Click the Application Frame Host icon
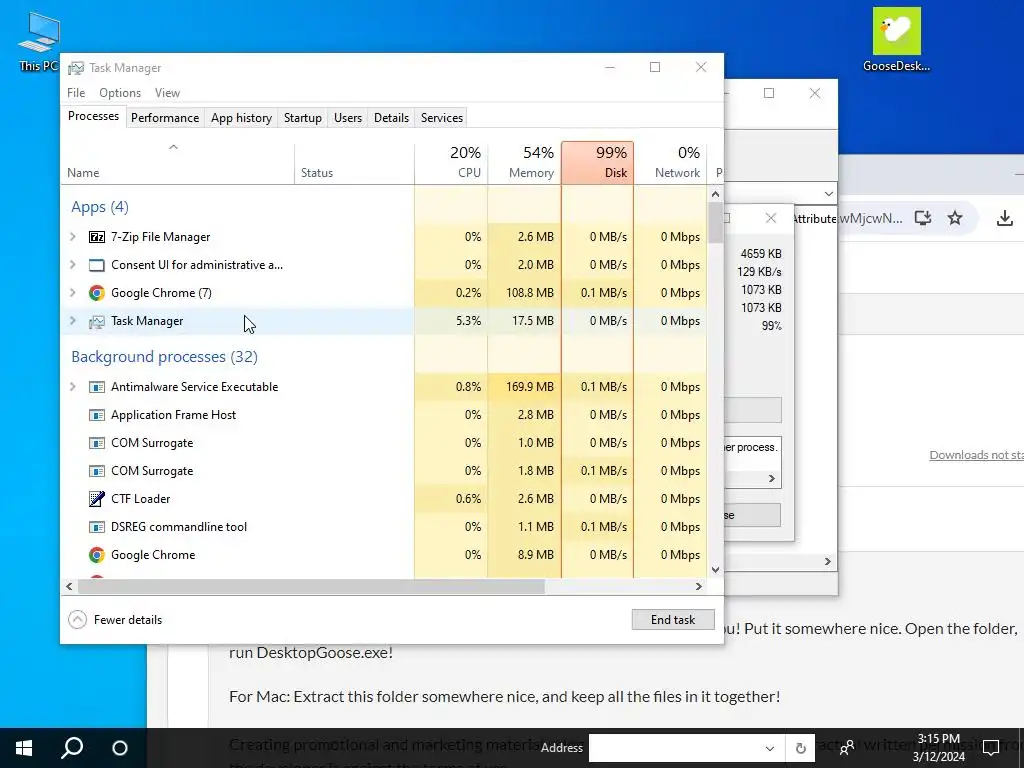 tap(97, 415)
